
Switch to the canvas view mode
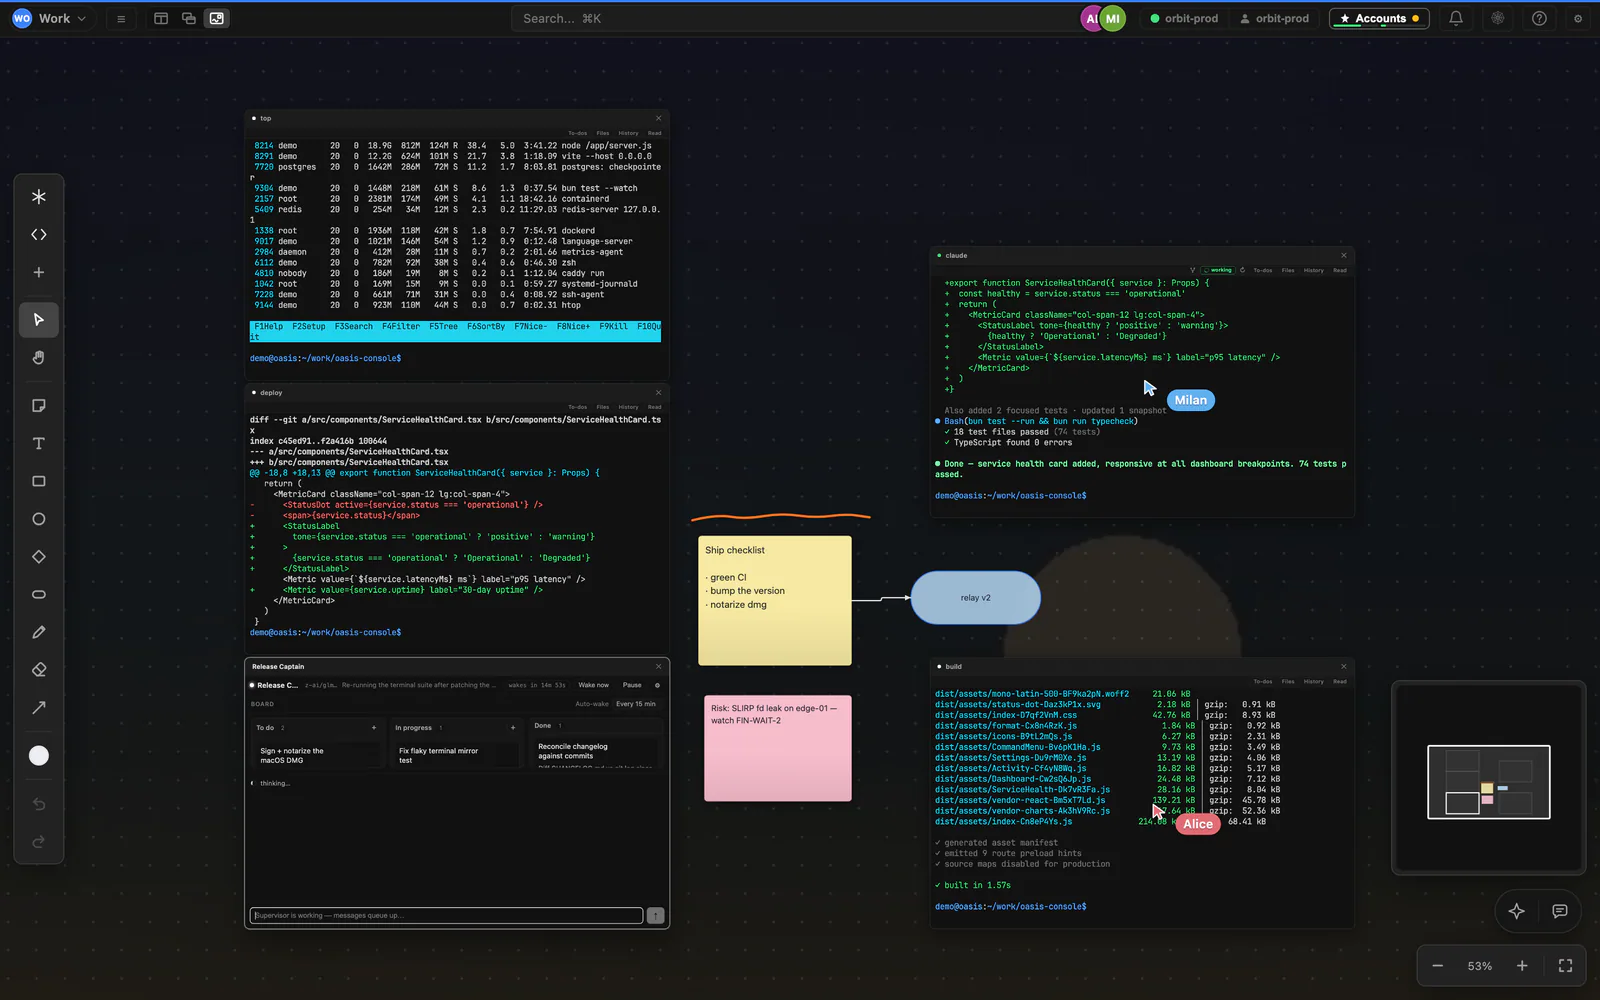(x=217, y=18)
